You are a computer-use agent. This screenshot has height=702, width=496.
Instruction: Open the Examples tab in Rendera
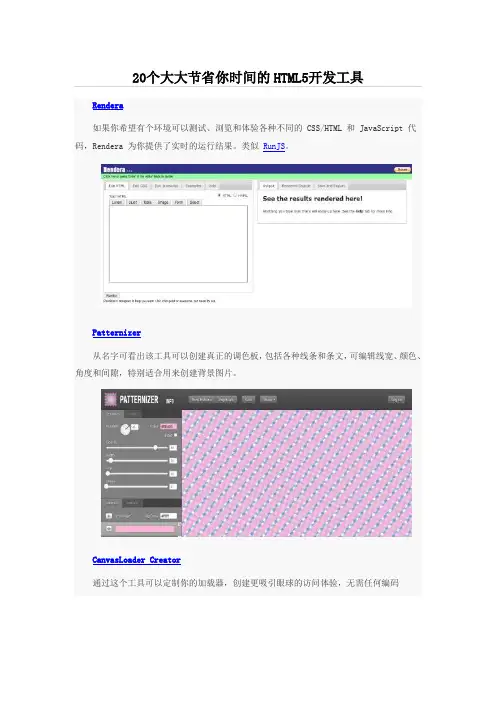(193, 186)
